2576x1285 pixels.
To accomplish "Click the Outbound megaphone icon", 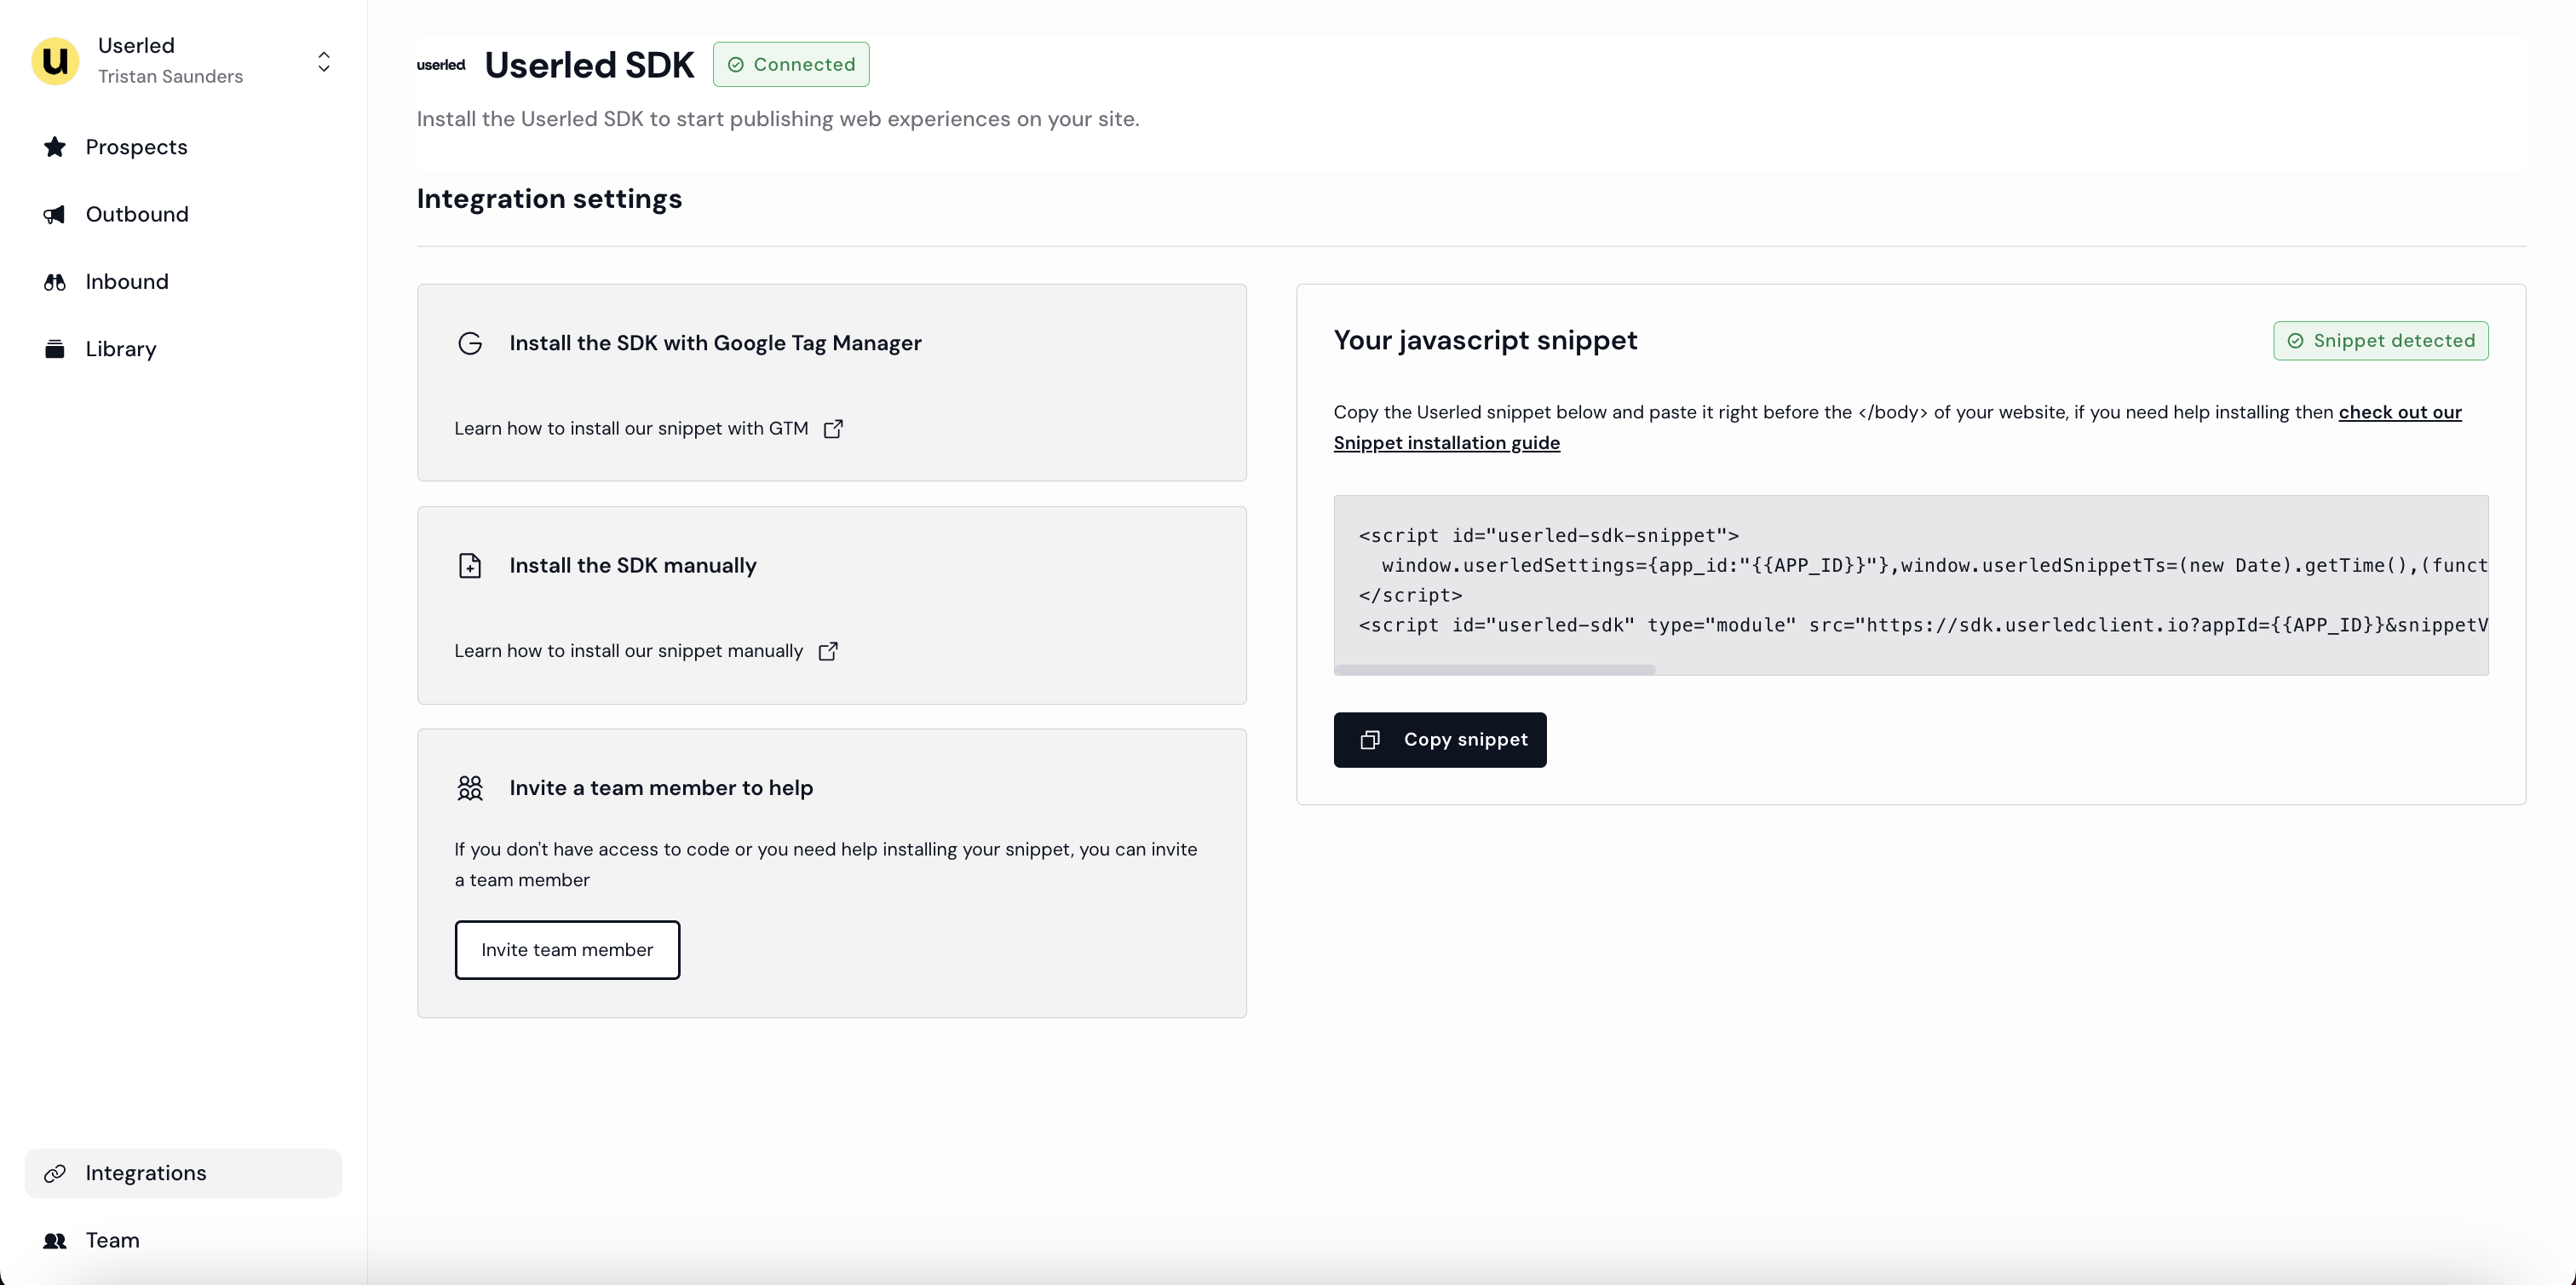I will (x=55, y=214).
